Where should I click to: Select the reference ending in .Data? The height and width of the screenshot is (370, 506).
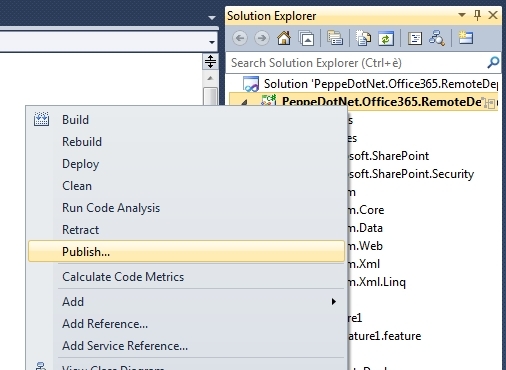point(365,228)
